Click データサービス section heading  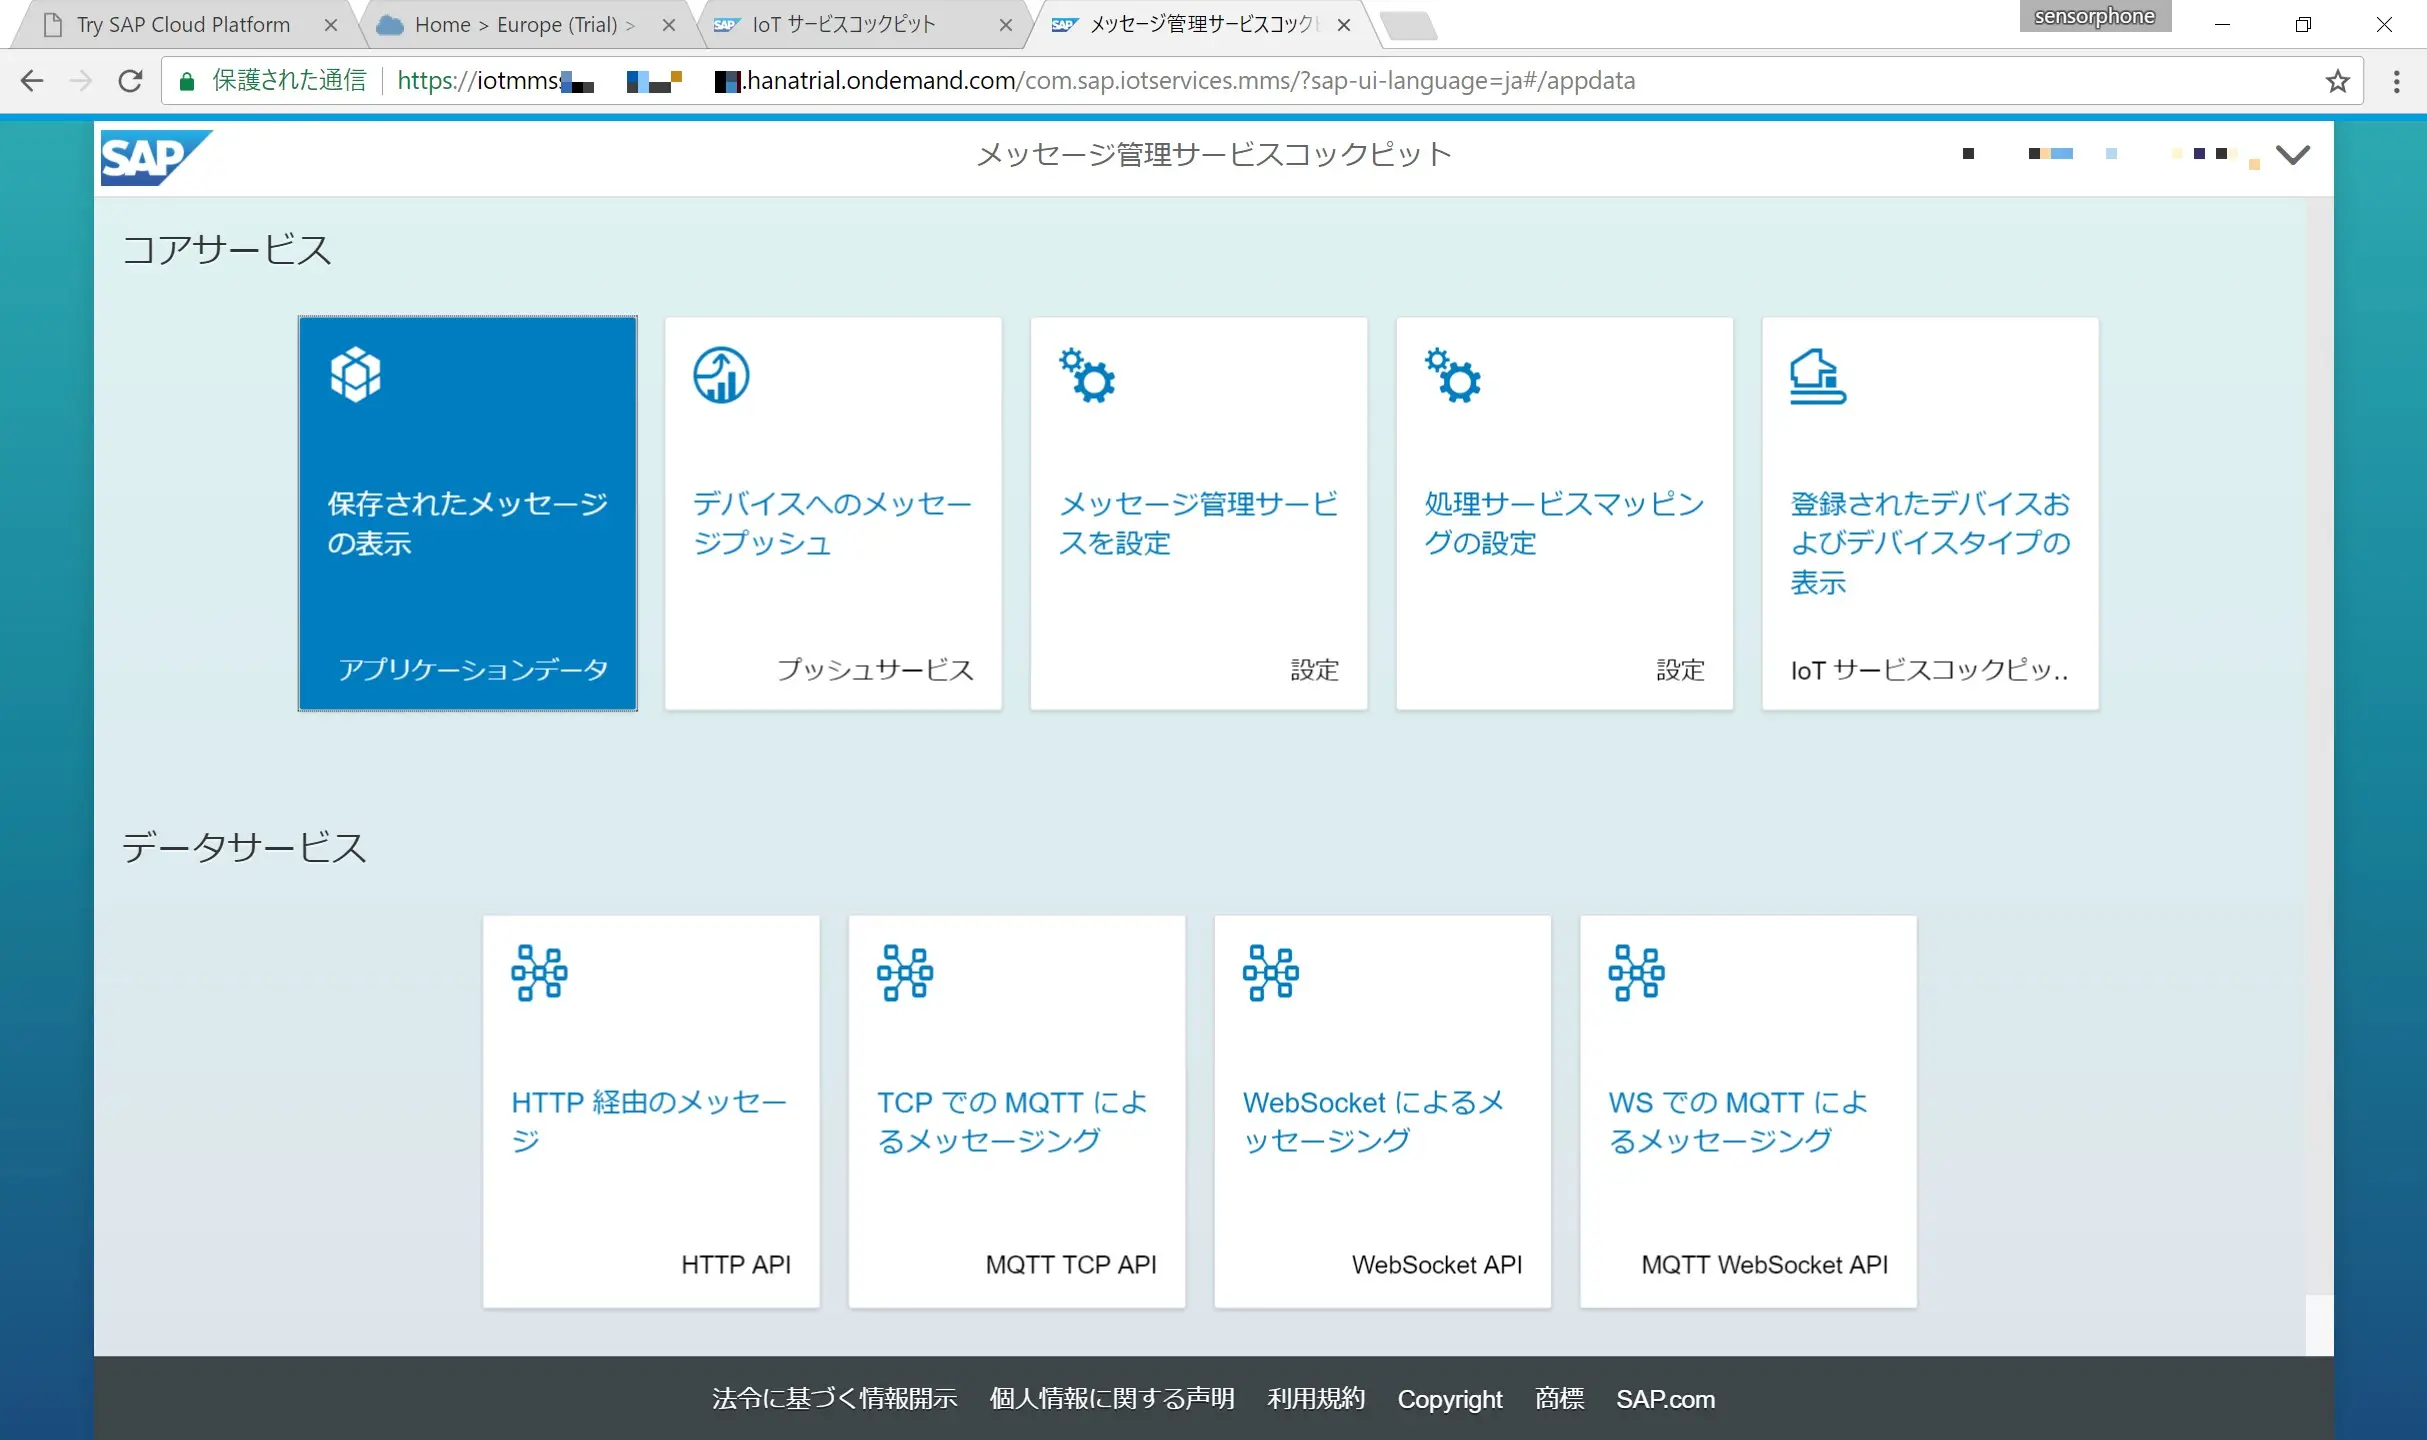coord(244,848)
